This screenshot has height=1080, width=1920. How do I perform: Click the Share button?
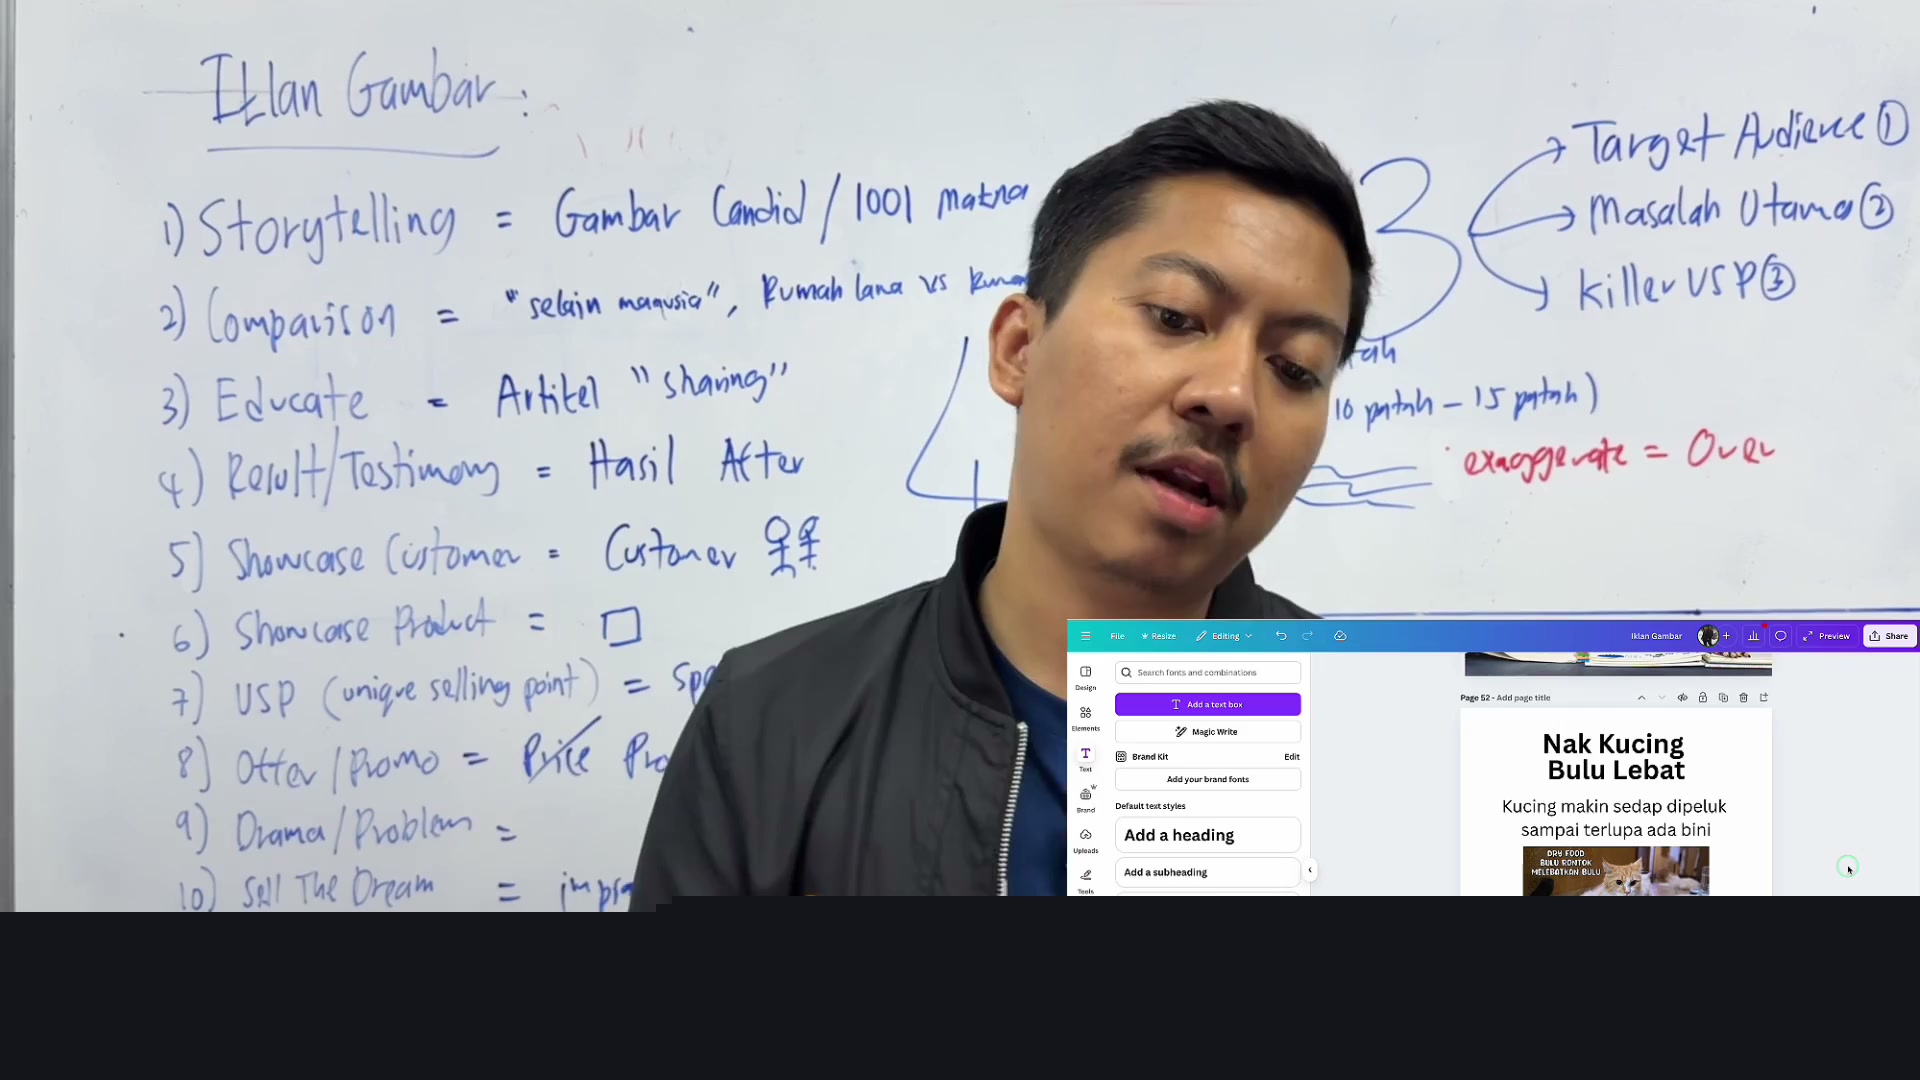coord(1889,636)
